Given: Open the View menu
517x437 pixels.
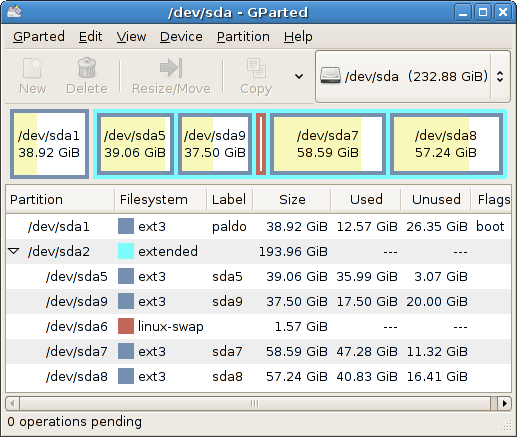Looking at the screenshot, I should (x=131, y=36).
